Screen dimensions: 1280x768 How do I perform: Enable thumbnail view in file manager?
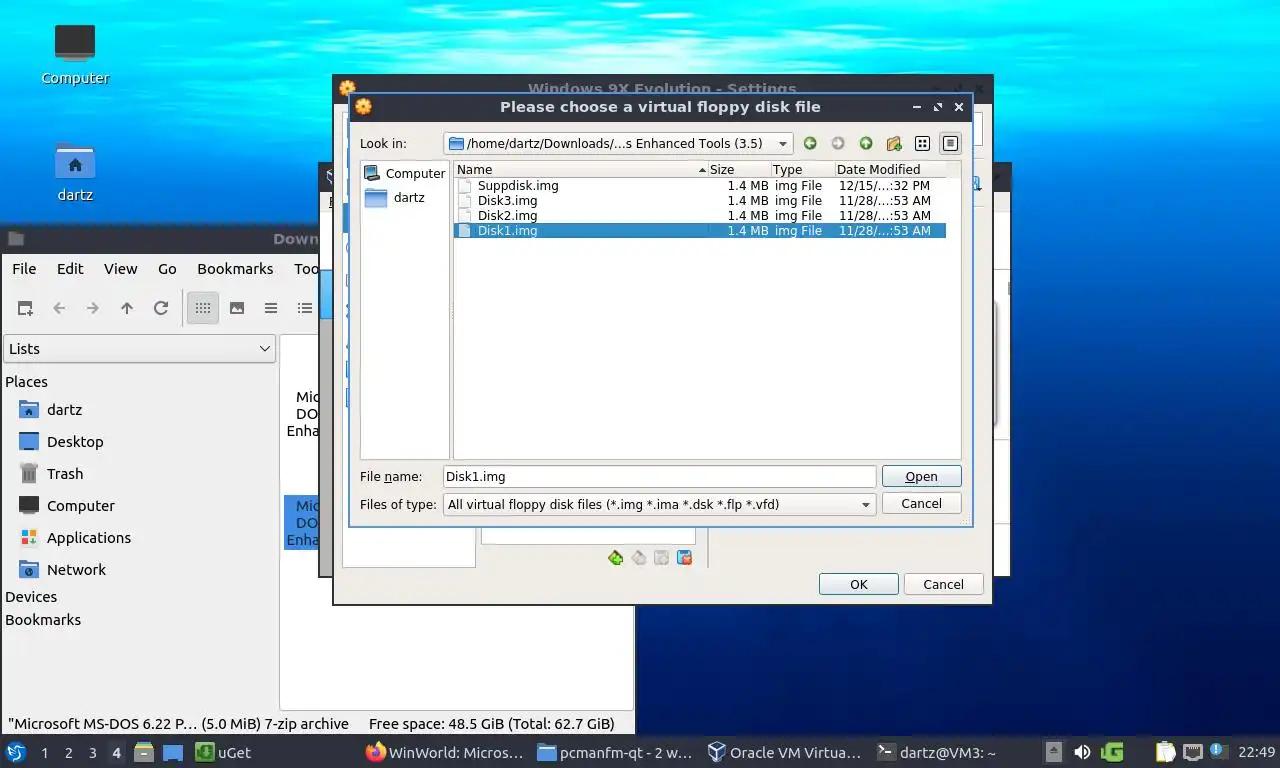237,308
